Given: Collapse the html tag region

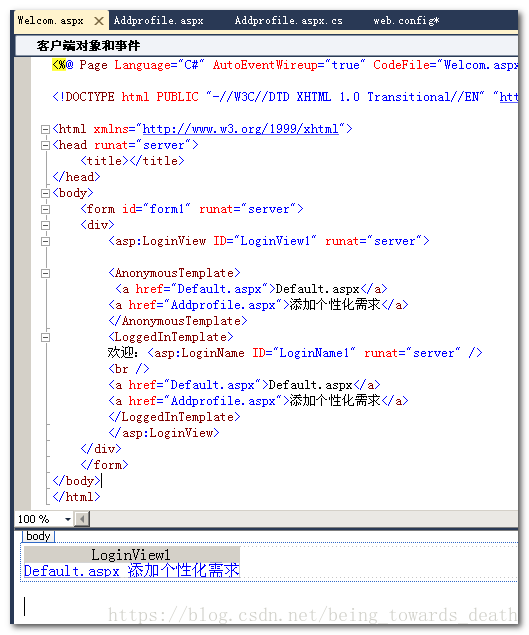Looking at the screenshot, I should [x=45, y=130].
